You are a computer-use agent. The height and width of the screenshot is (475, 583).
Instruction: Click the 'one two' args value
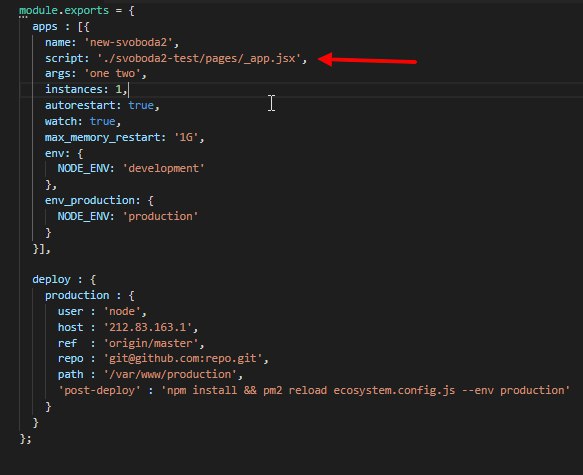click(113, 74)
